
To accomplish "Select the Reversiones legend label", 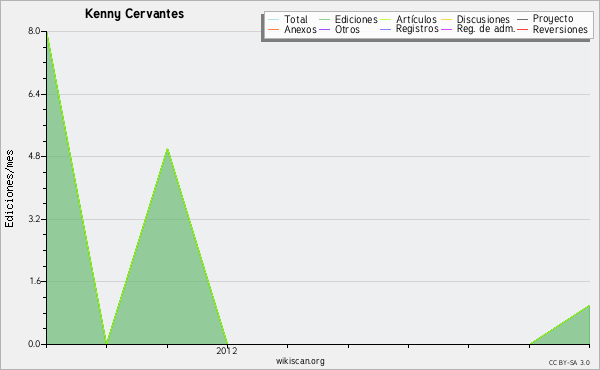I will 560,29.
